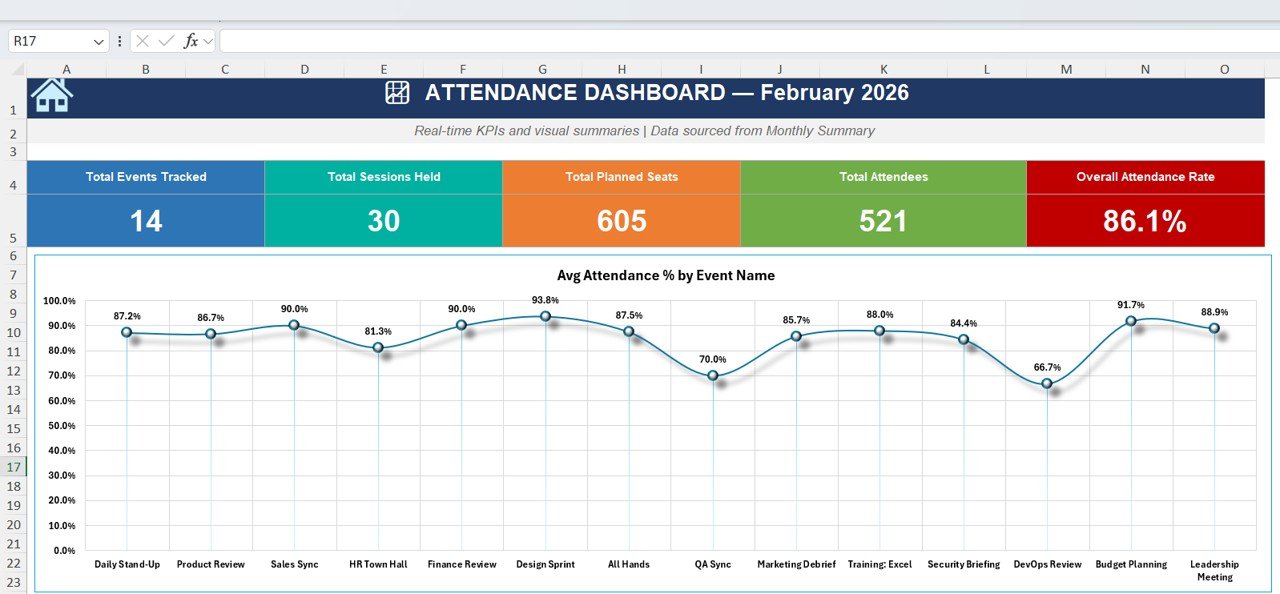Click the vertical ellipsis beside the Name Box
1280x594 pixels.
pyautogui.click(x=119, y=41)
